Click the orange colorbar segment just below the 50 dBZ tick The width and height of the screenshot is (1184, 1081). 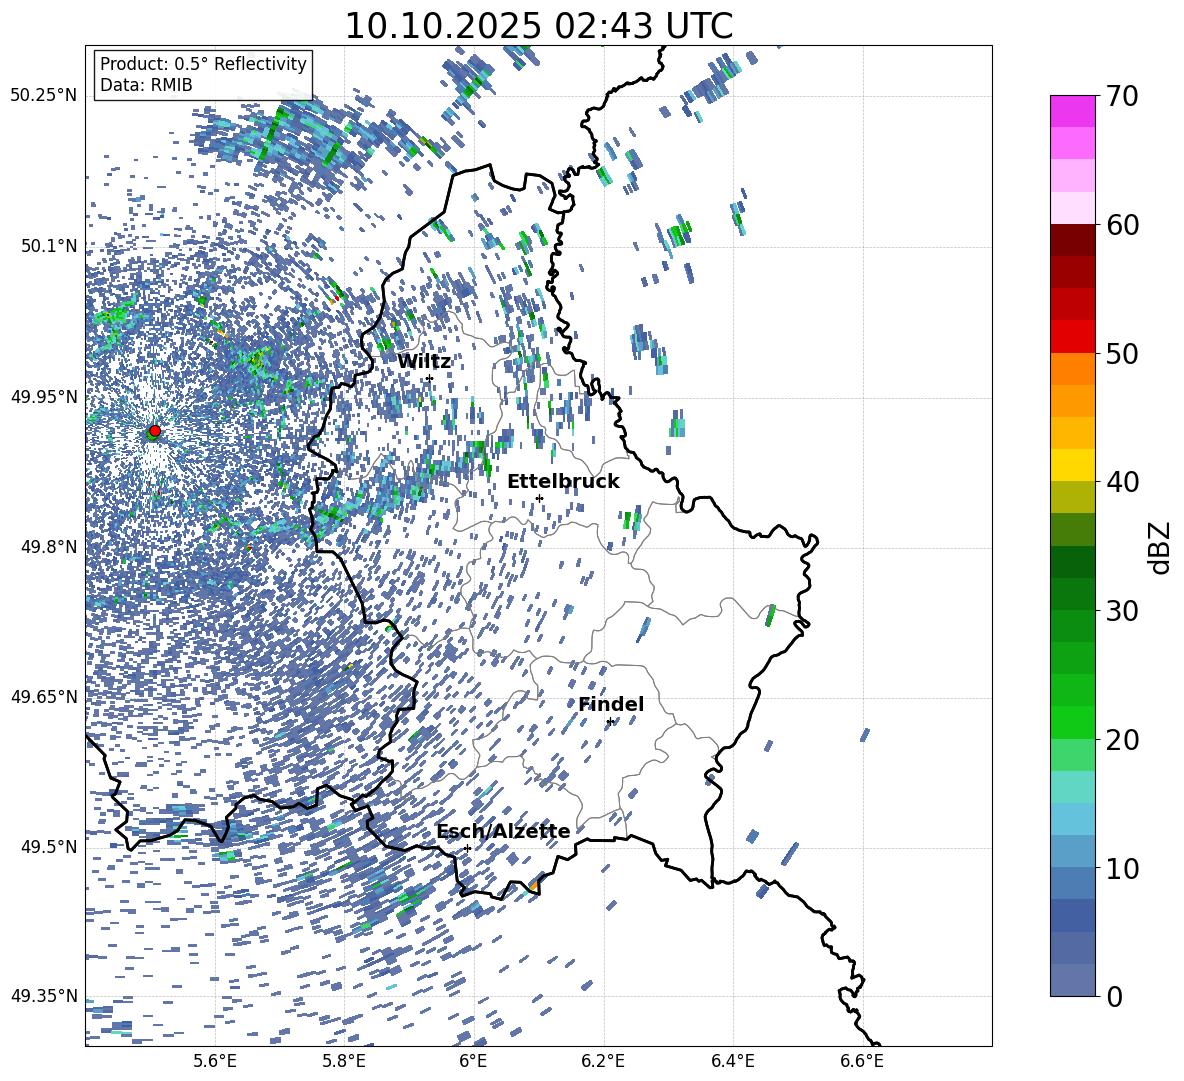click(x=1072, y=368)
